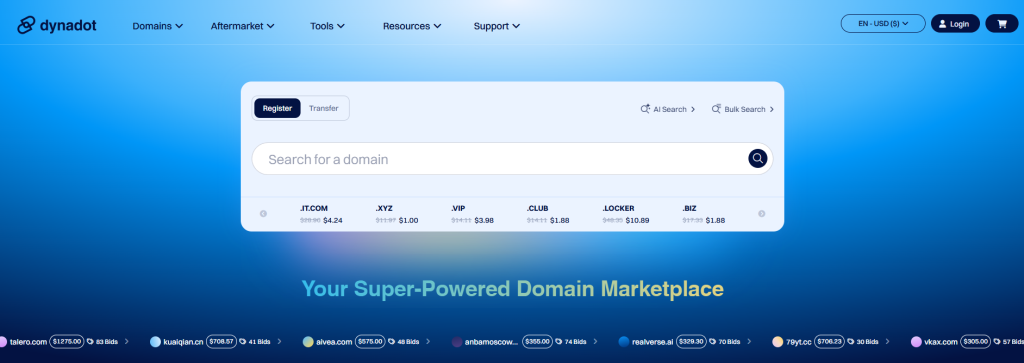Click chevron after talero.com bids

(127, 341)
